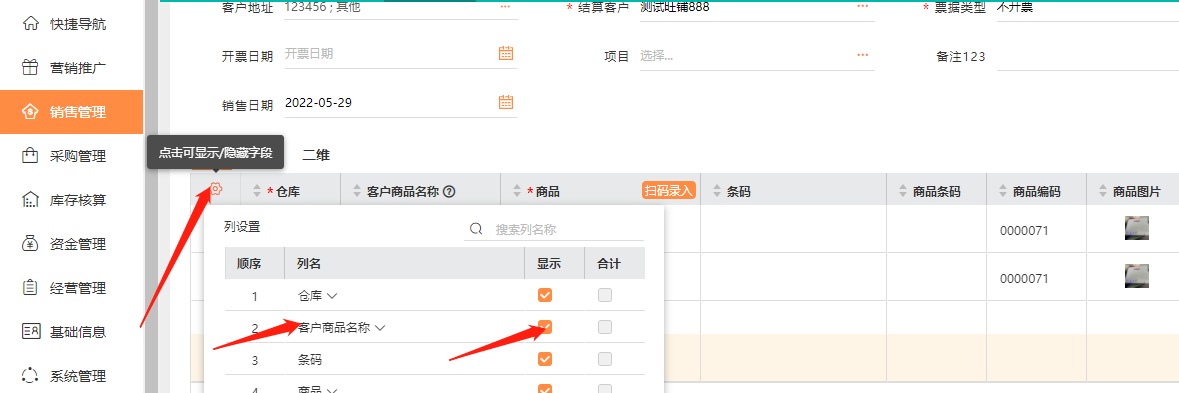Sort by the 仓库 column arrows
This screenshot has height=393, width=1179.
pyautogui.click(x=256, y=192)
